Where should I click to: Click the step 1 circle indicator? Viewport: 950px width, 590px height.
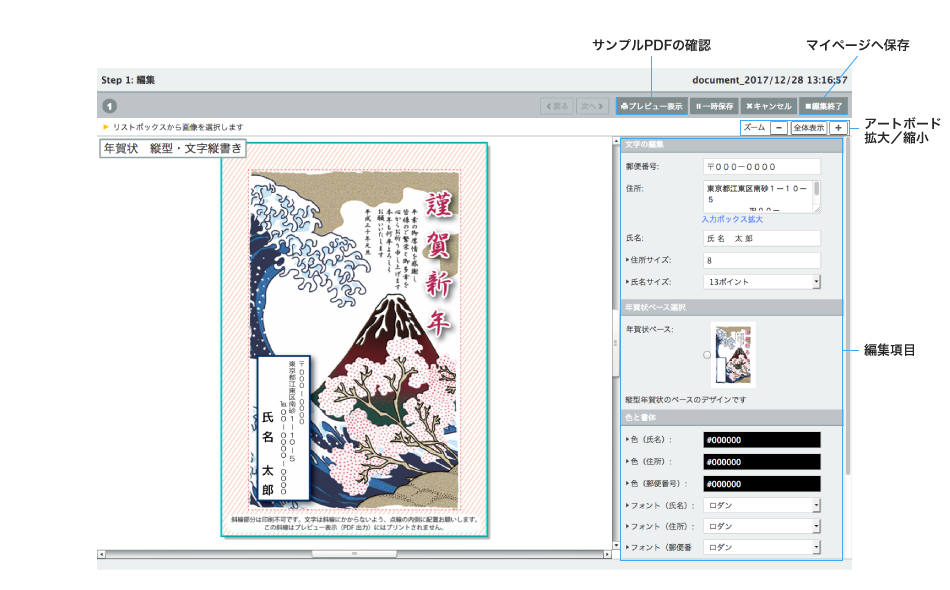109,106
